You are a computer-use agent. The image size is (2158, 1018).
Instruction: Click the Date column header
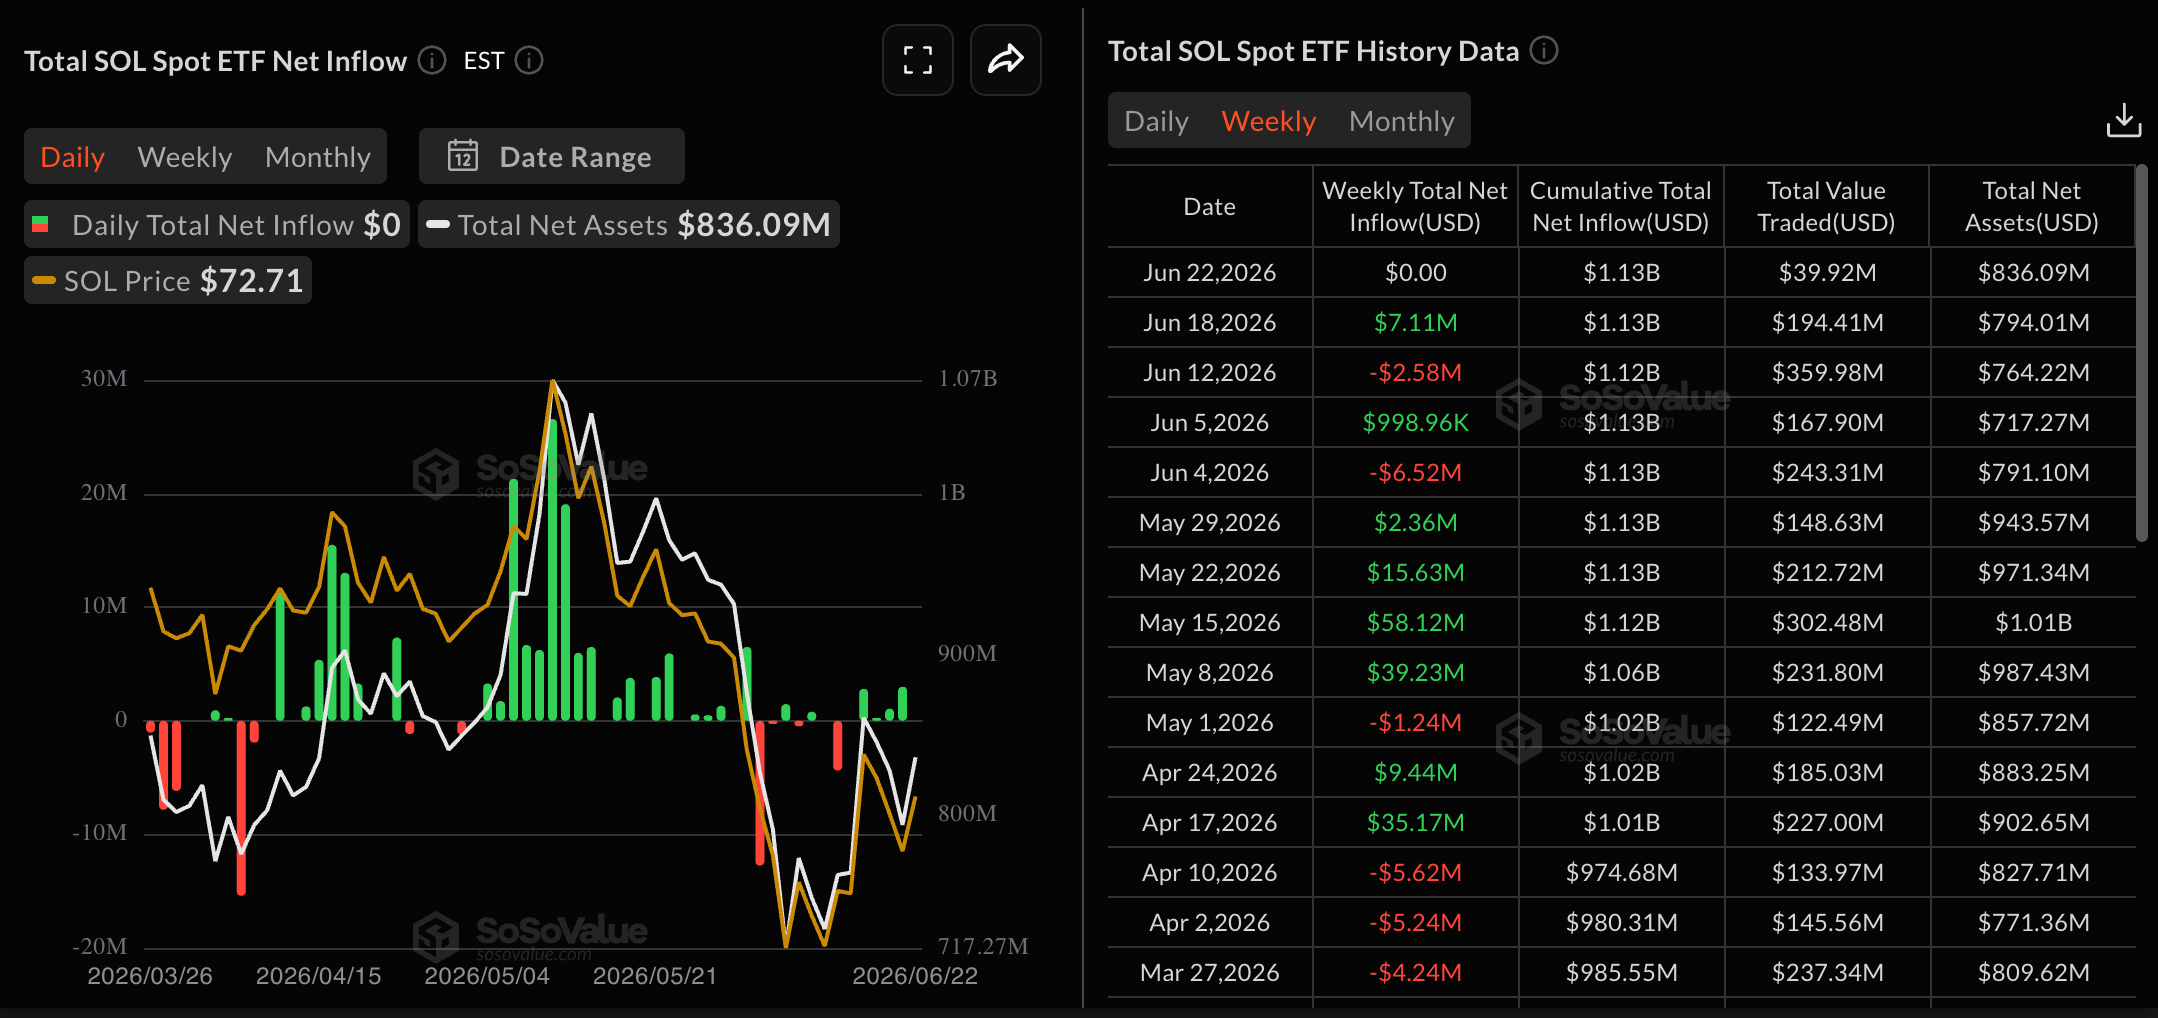click(1209, 207)
